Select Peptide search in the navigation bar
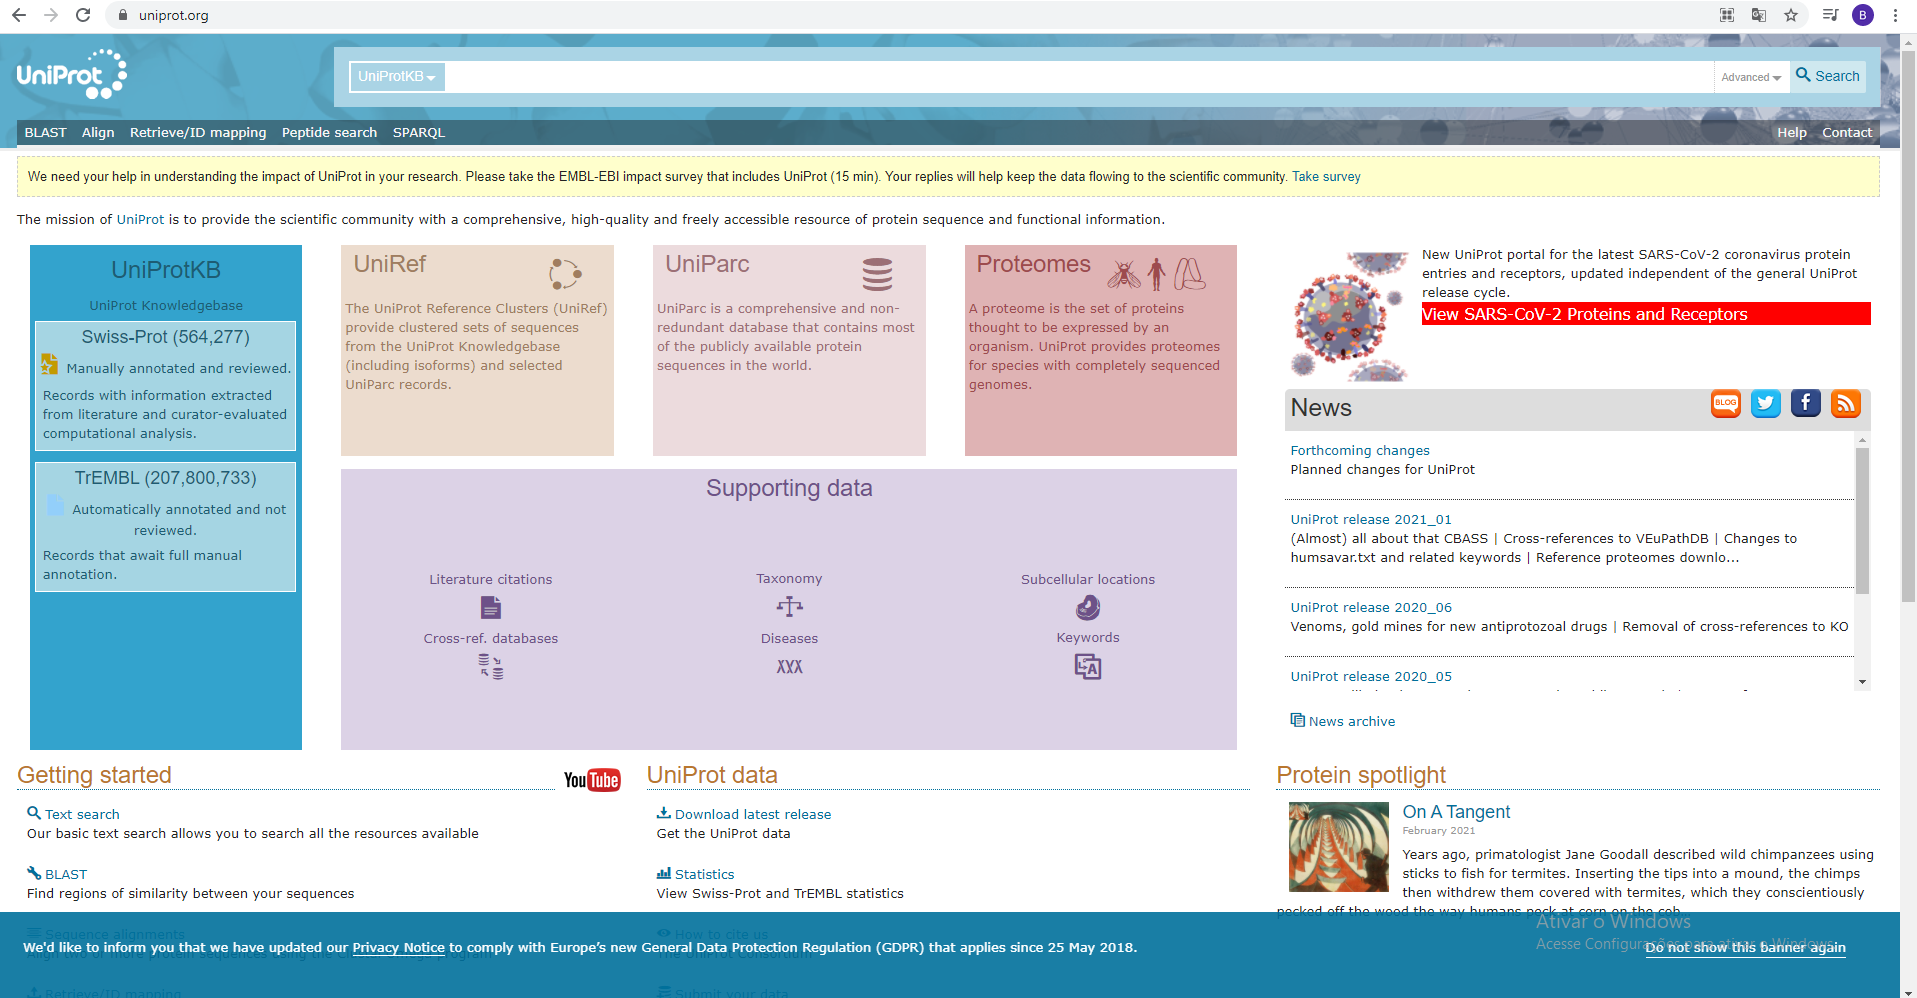Screen dimensions: 1917x998 [329, 132]
